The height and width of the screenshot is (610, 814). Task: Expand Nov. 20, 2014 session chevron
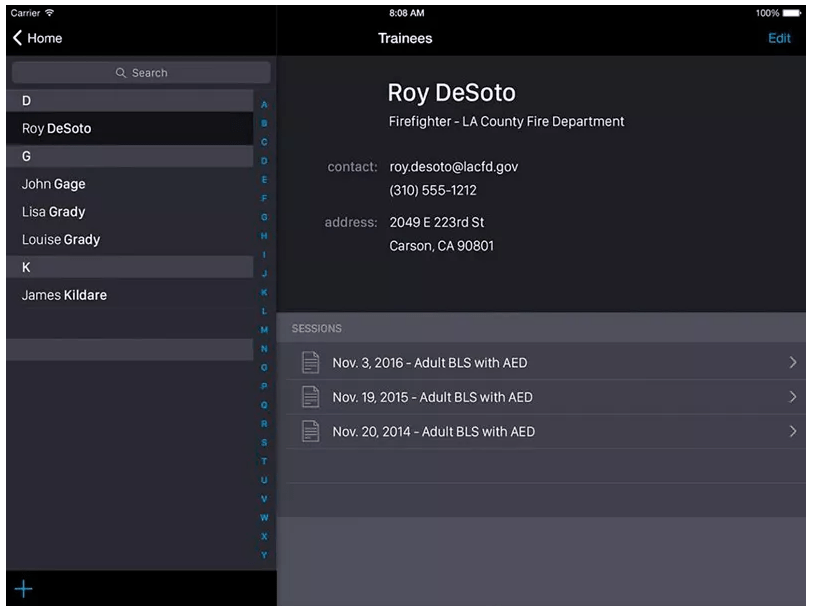792,431
